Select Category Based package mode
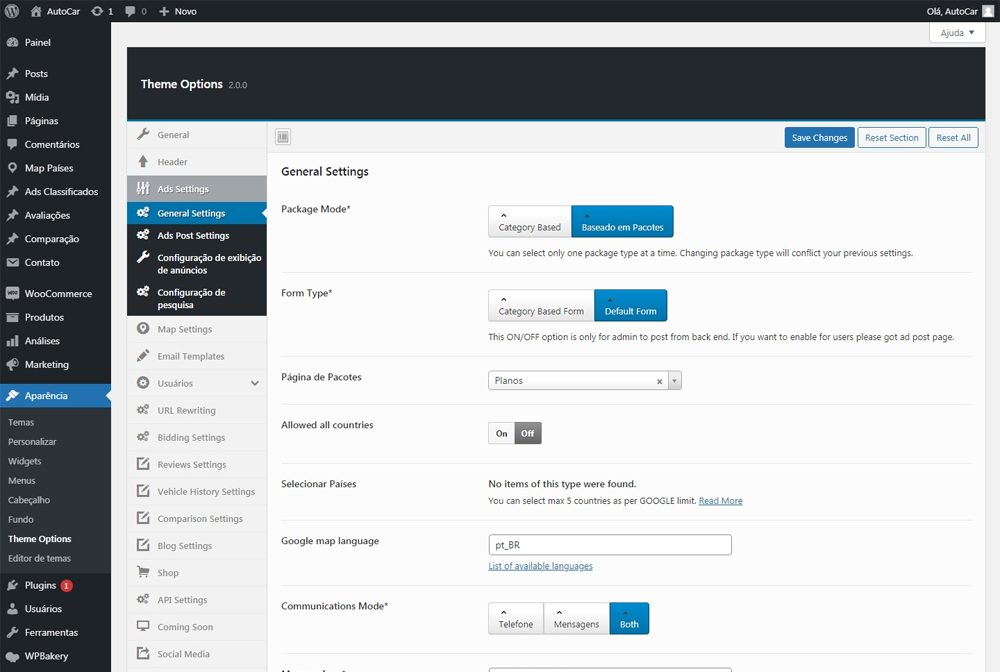The width and height of the screenshot is (1000, 672). click(530, 222)
